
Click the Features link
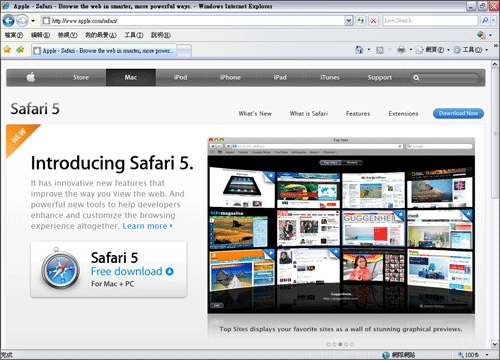(358, 114)
